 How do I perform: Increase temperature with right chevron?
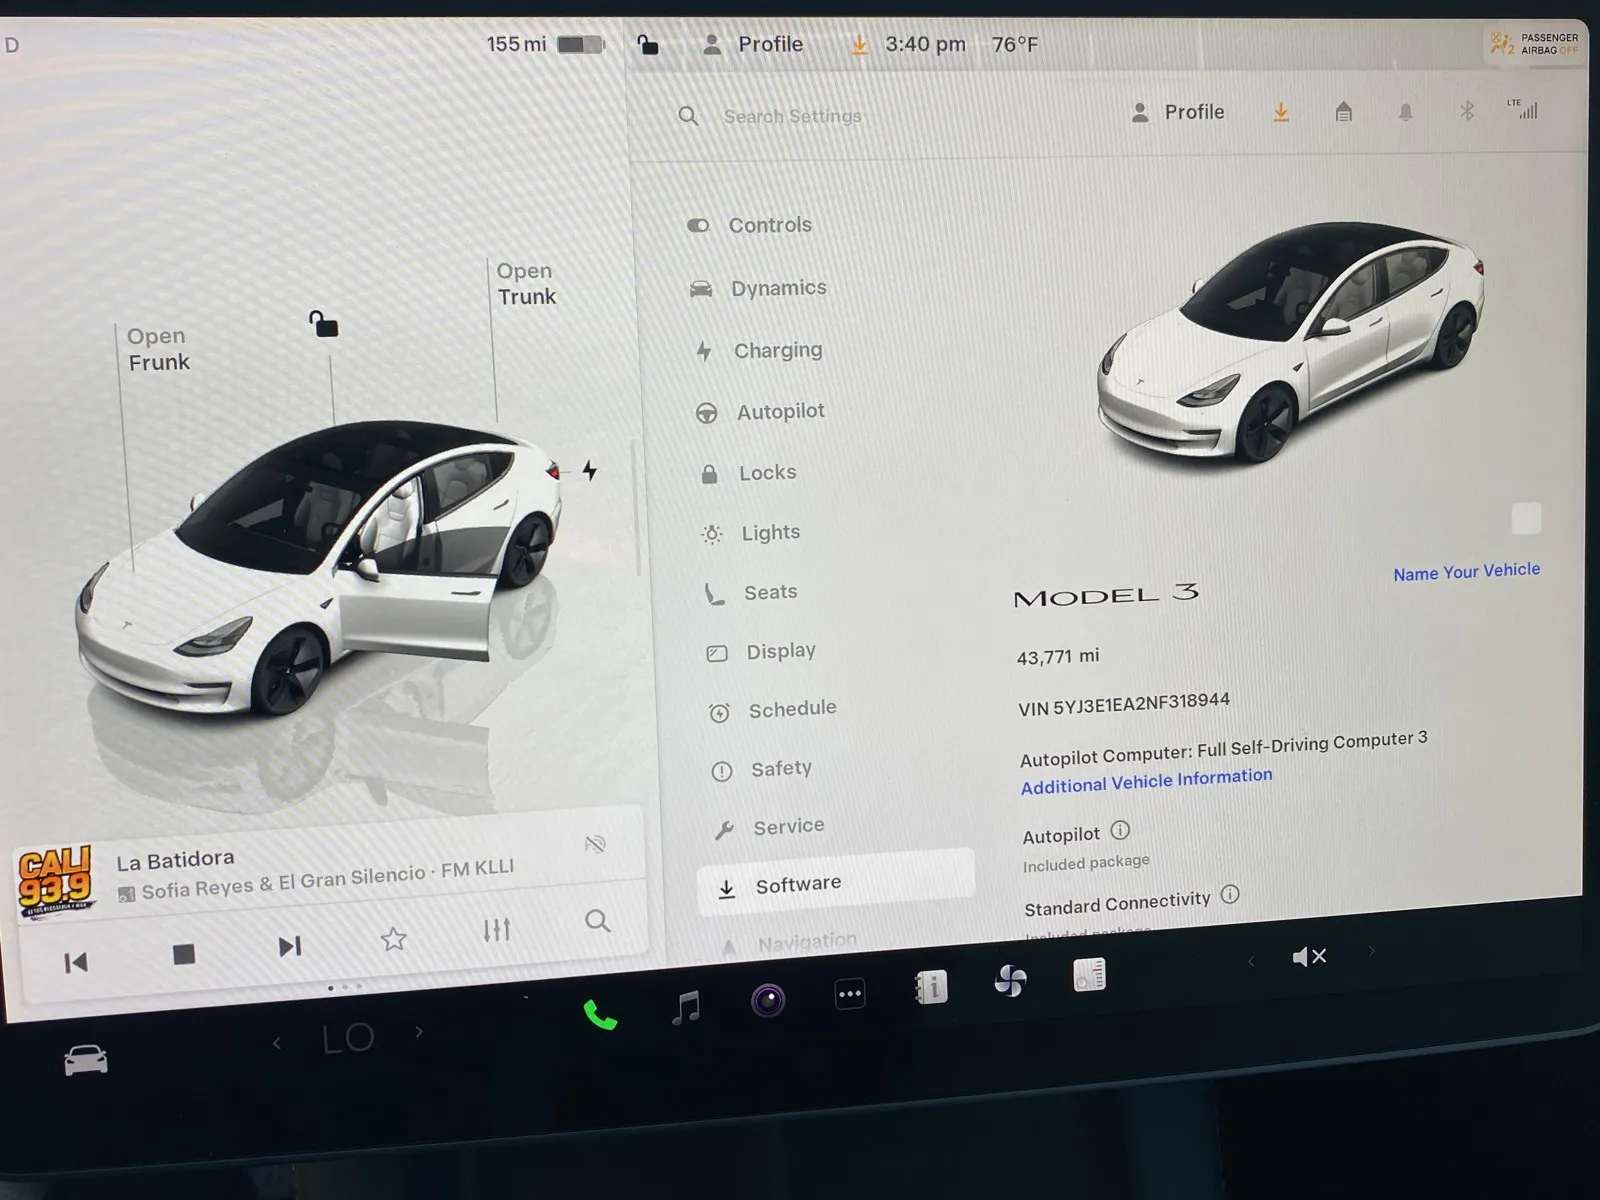coord(419,1032)
